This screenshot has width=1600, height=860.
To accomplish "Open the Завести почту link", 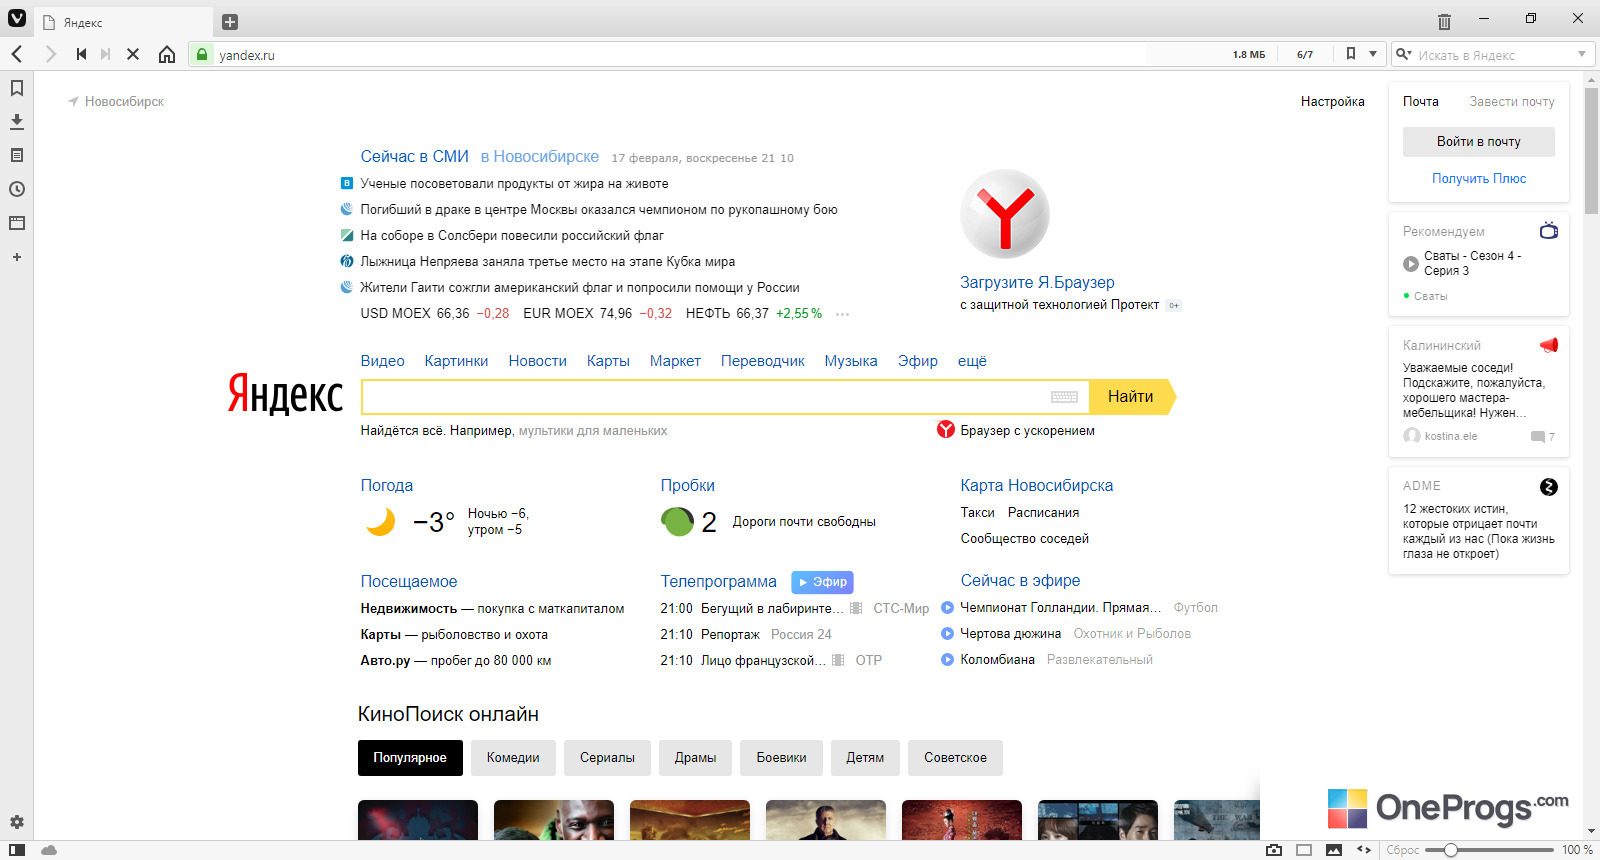I will [x=1512, y=101].
